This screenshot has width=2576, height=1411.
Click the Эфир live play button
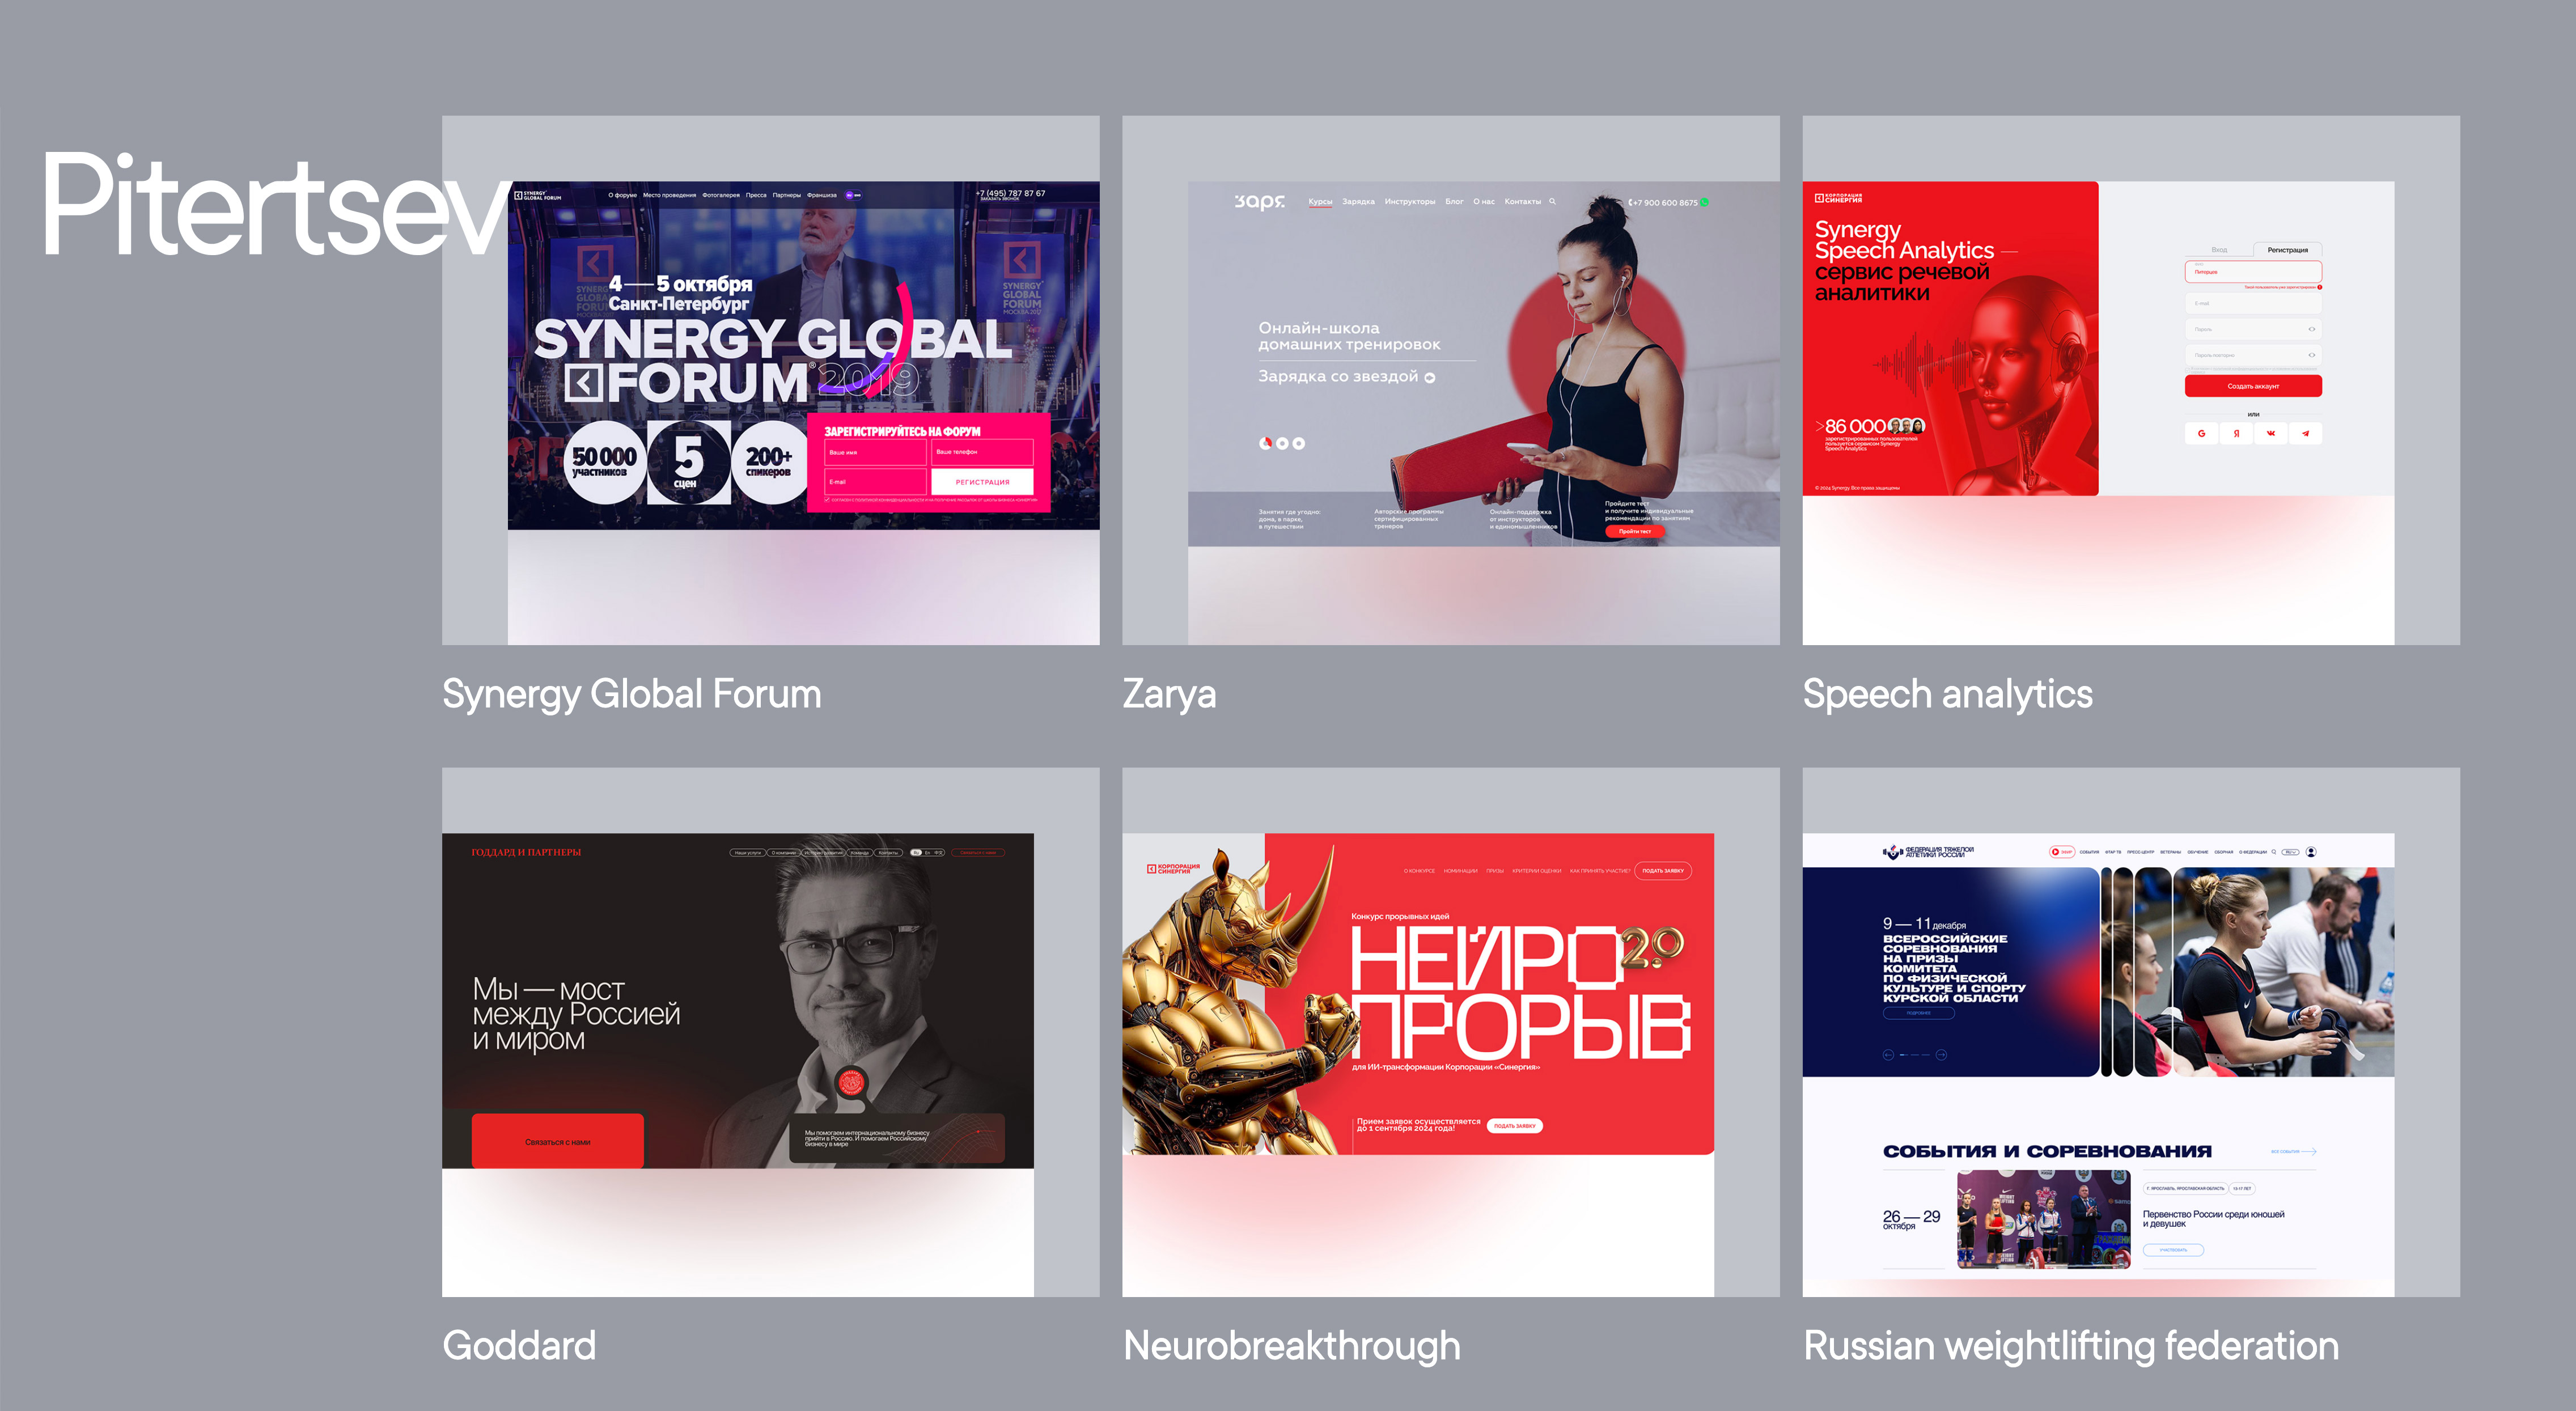[x=2055, y=852]
